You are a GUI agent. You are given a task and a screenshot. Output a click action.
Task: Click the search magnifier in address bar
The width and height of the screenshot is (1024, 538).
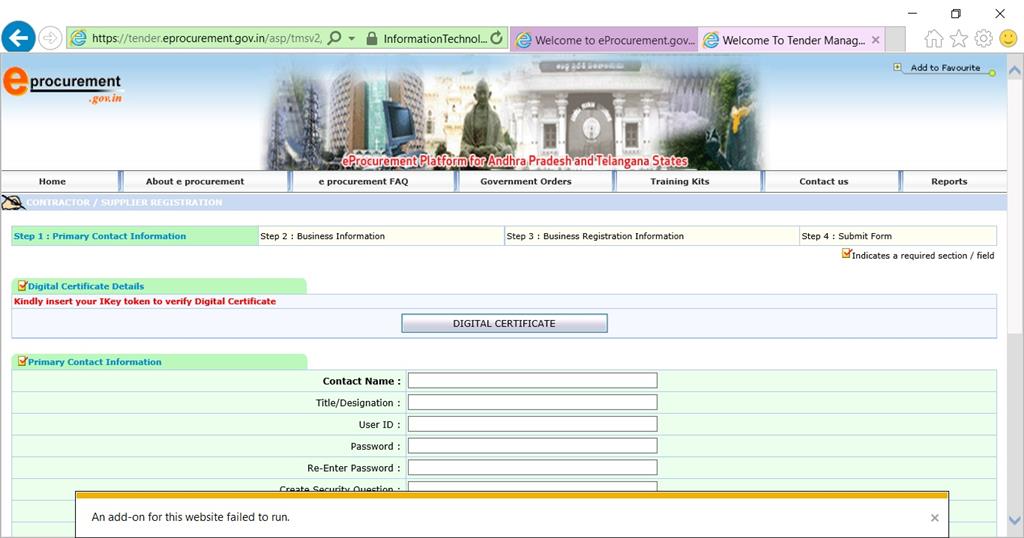tap(334, 38)
